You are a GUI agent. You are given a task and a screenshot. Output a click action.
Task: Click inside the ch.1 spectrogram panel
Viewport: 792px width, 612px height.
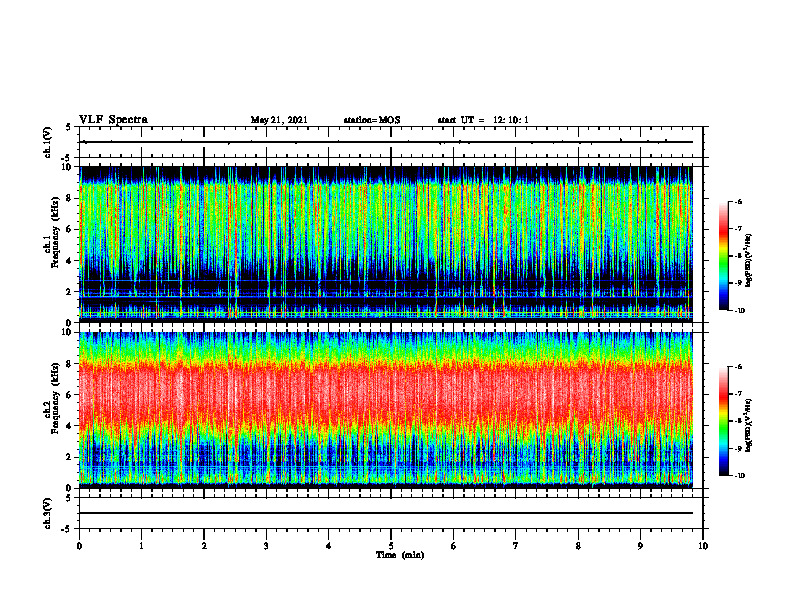386,244
